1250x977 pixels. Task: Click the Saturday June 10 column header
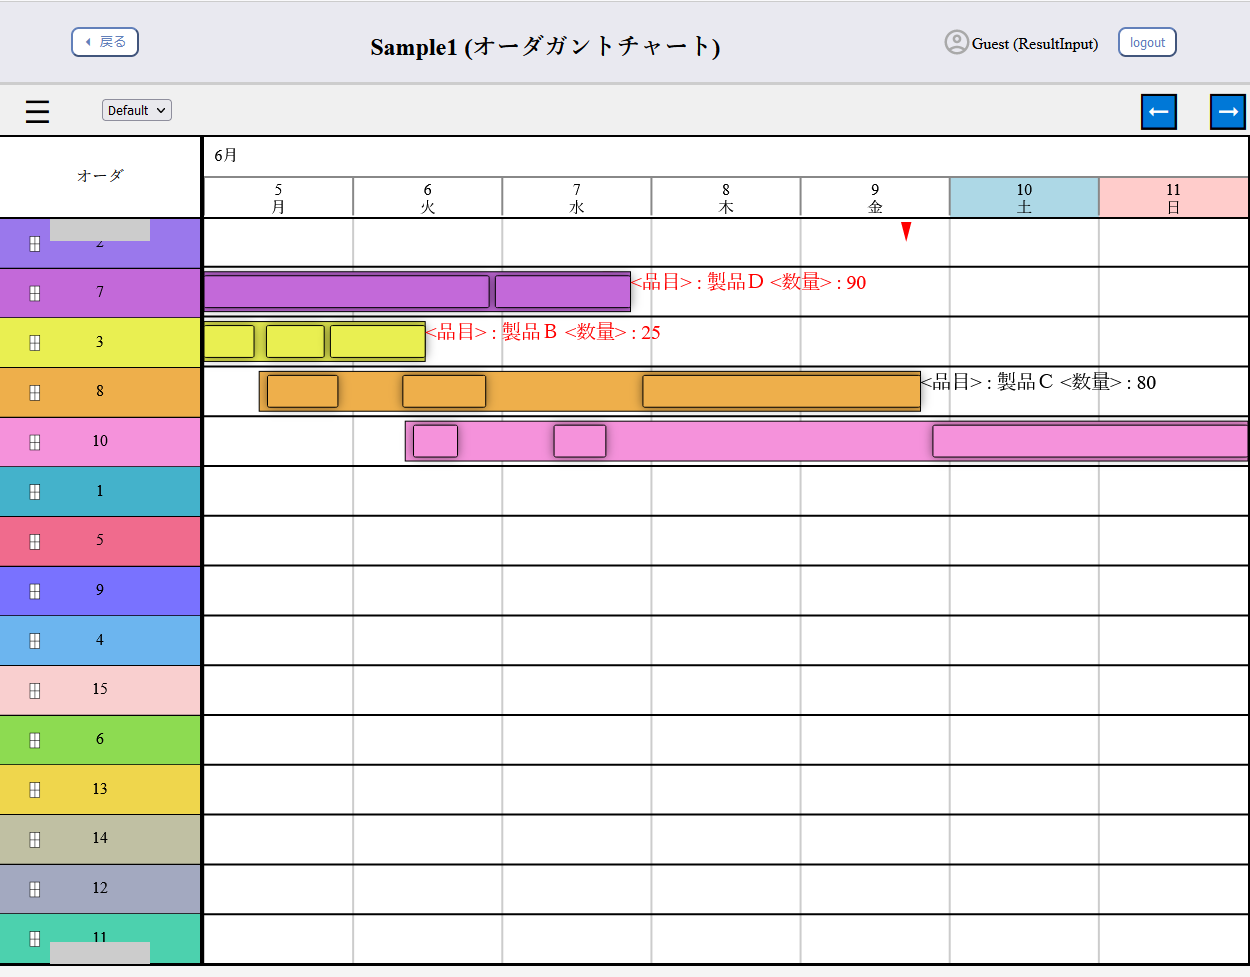[x=1023, y=197]
